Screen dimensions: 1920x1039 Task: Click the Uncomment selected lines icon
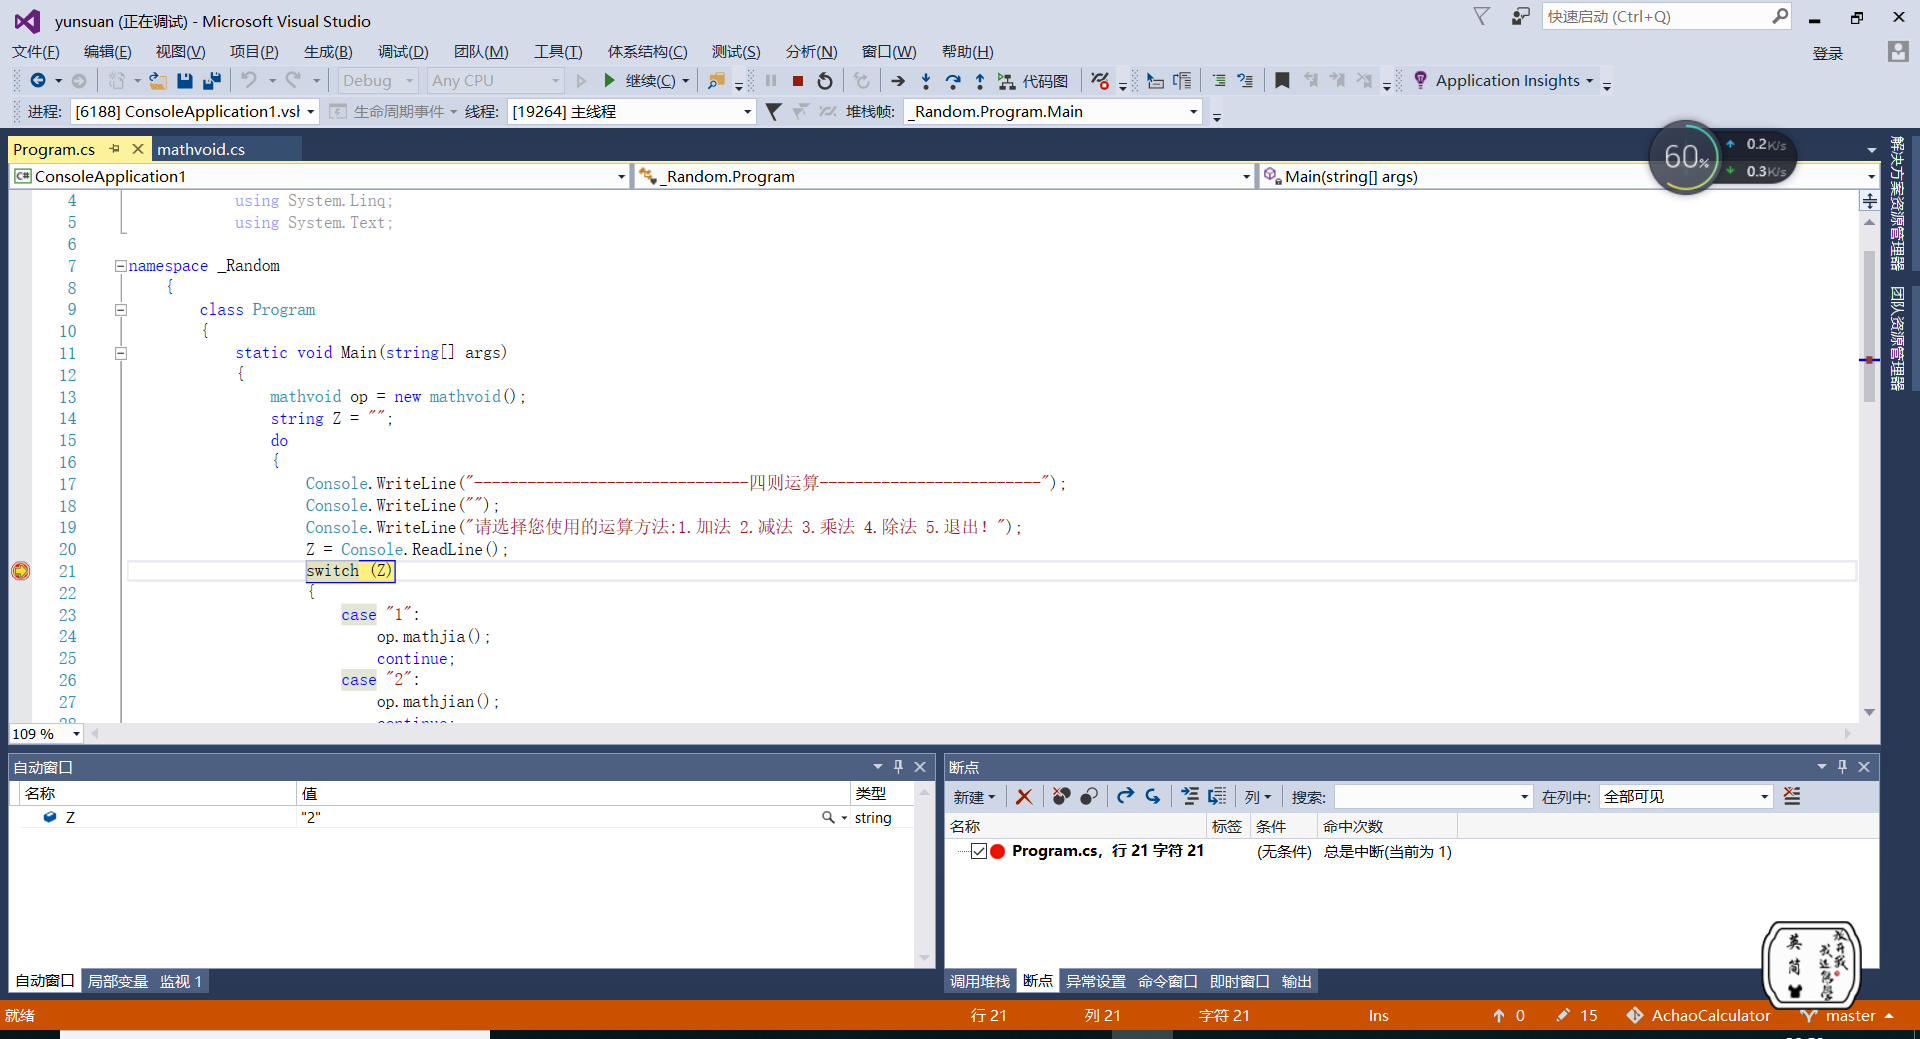point(1245,81)
